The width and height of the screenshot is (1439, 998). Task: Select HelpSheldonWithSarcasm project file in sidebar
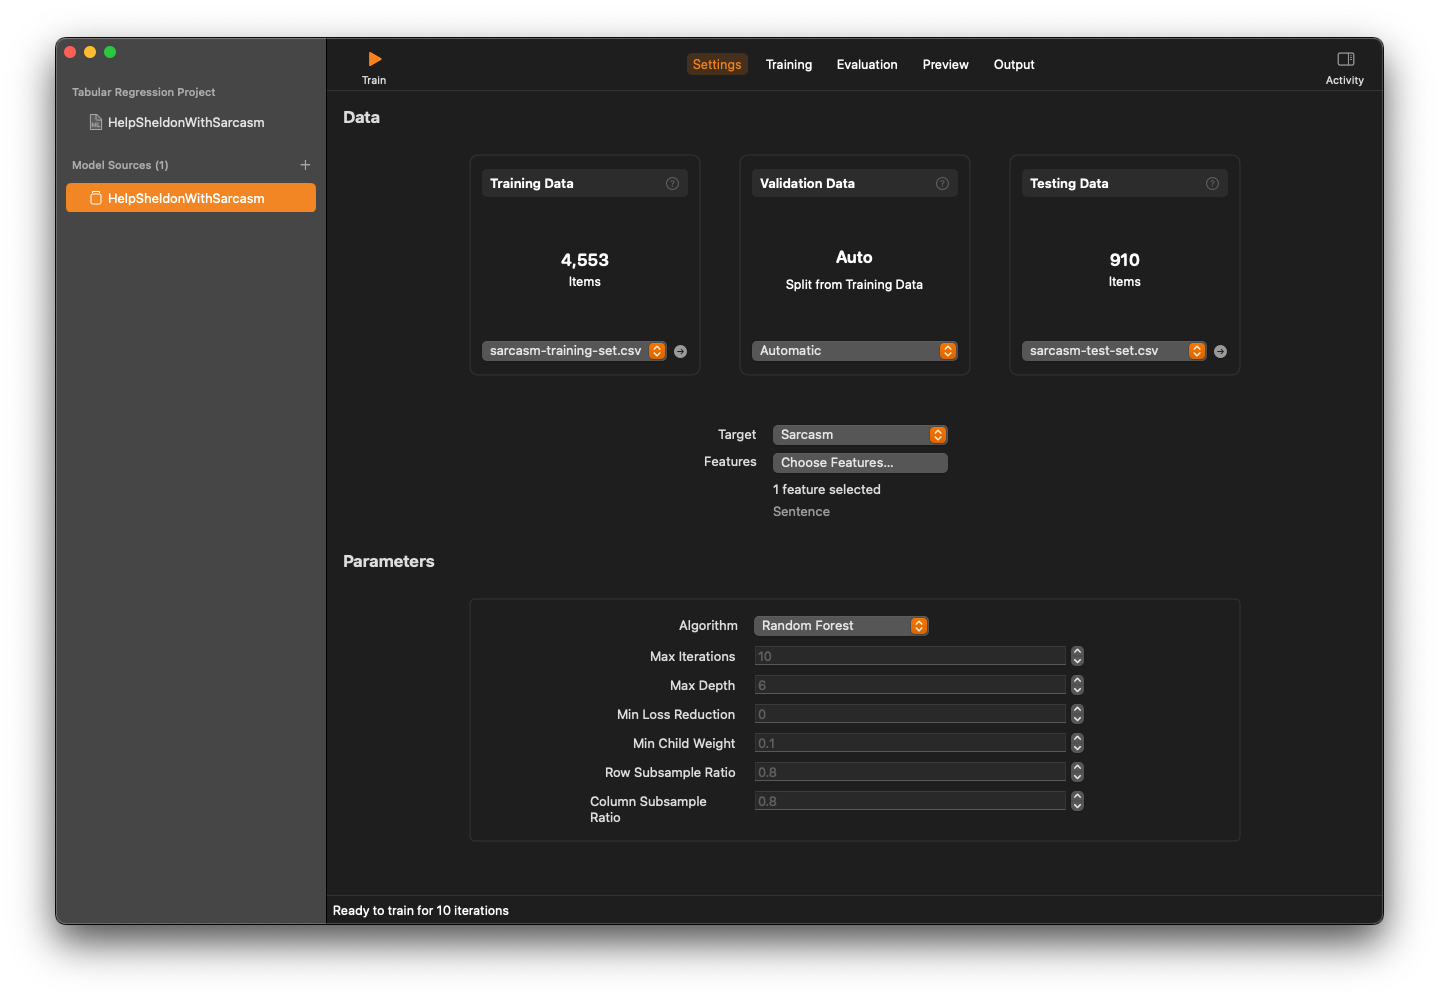185,123
